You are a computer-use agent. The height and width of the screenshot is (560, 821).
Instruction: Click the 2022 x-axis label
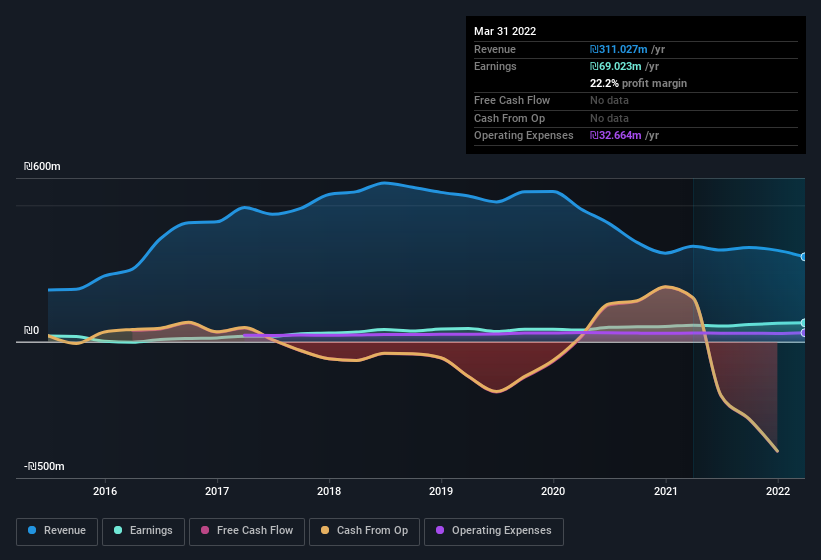pos(778,491)
